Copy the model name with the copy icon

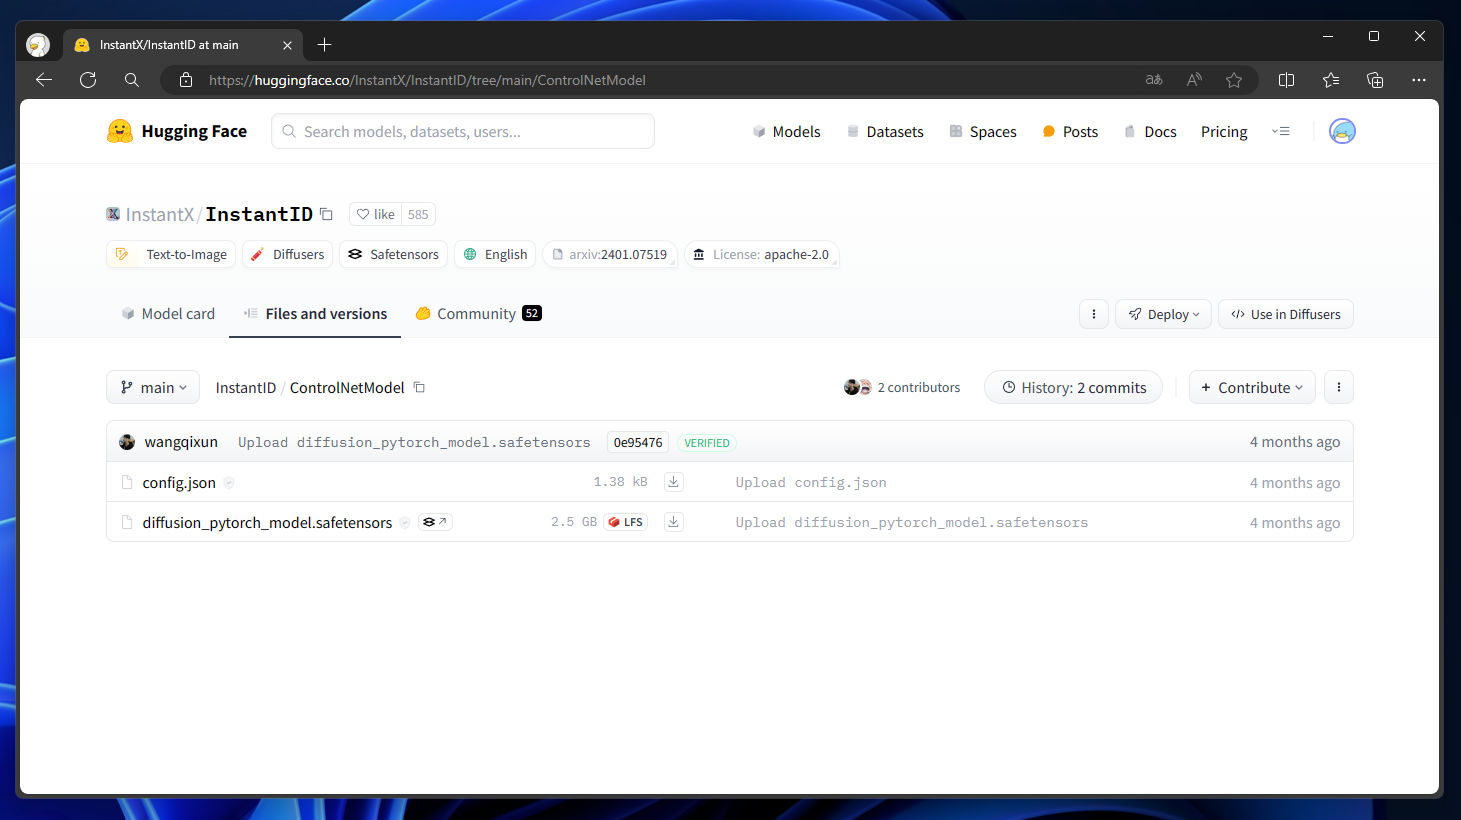pos(326,213)
